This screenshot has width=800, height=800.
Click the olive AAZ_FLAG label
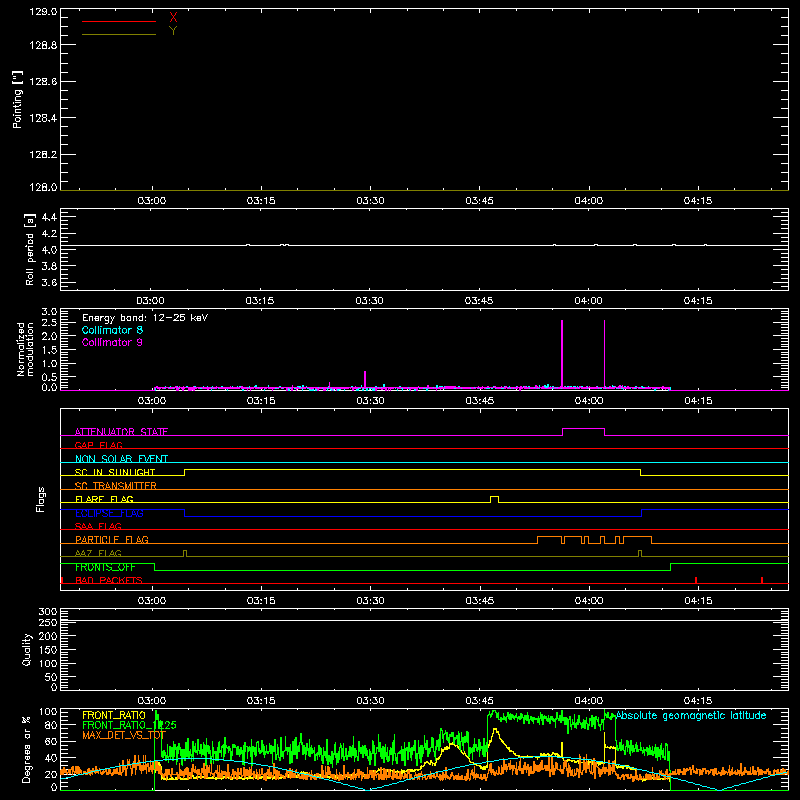pyautogui.click(x=98, y=554)
